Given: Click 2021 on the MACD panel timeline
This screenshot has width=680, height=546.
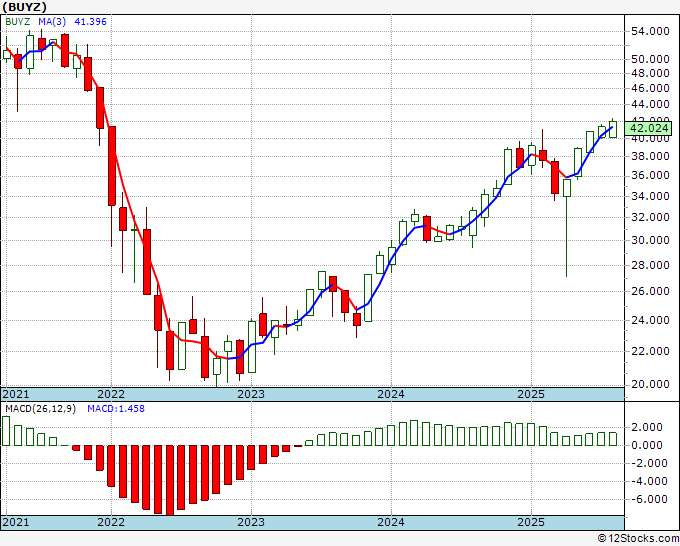Looking at the screenshot, I should click(x=16, y=522).
